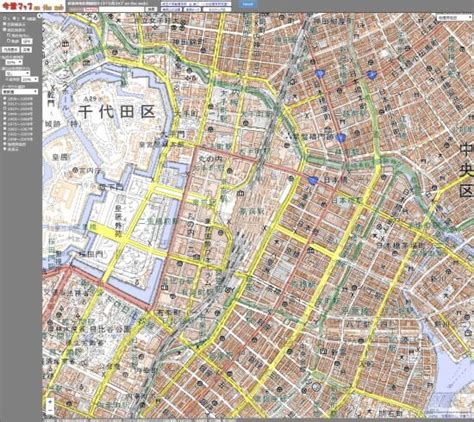Screen dimensions: 474x422
Task: Toggle the second checkbox in the sidebar
Action: point(5,29)
